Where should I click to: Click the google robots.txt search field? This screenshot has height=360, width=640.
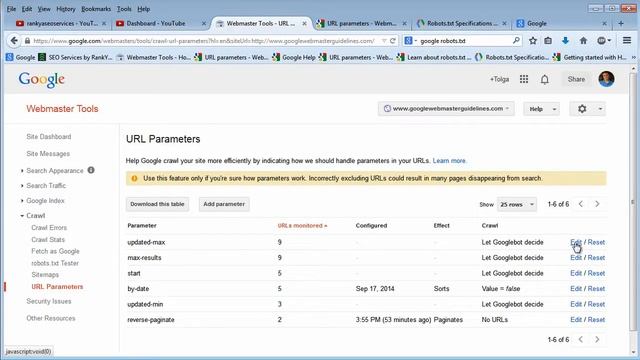pos(464,40)
